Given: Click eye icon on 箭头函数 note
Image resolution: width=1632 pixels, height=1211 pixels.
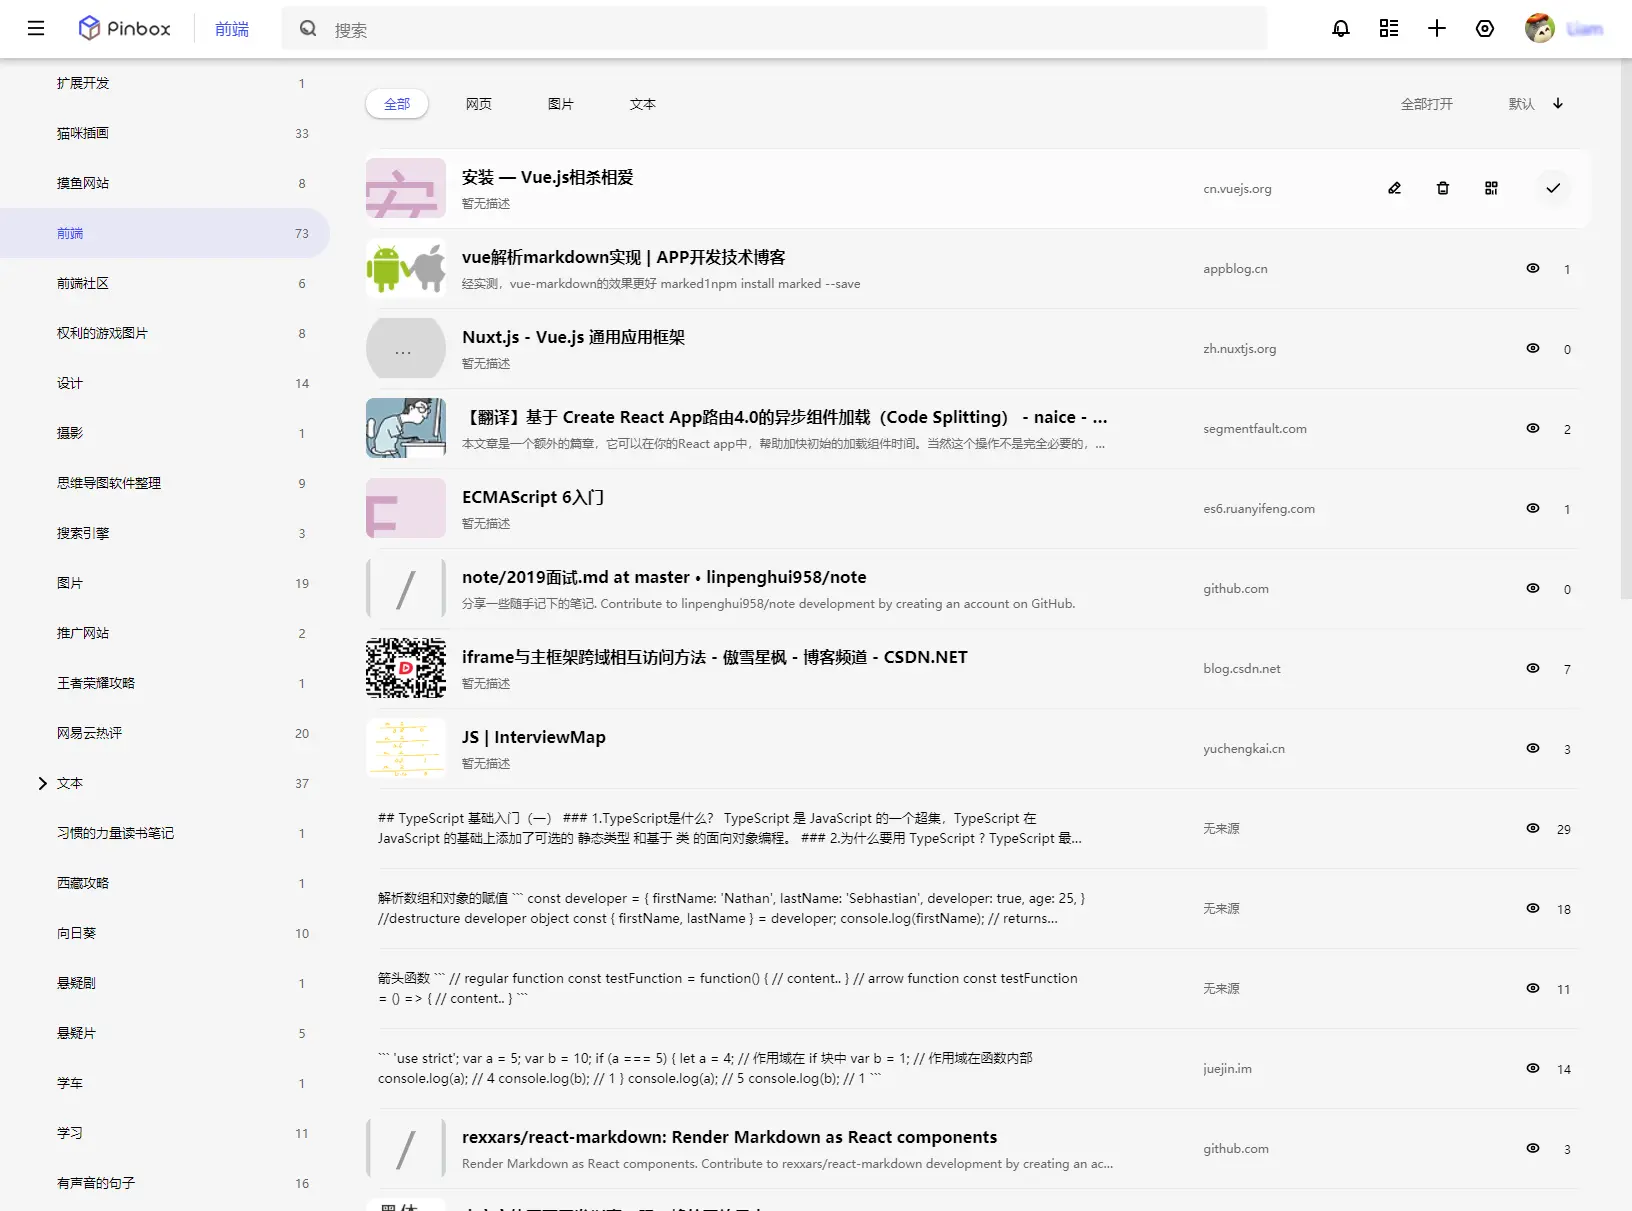Looking at the screenshot, I should (1533, 988).
